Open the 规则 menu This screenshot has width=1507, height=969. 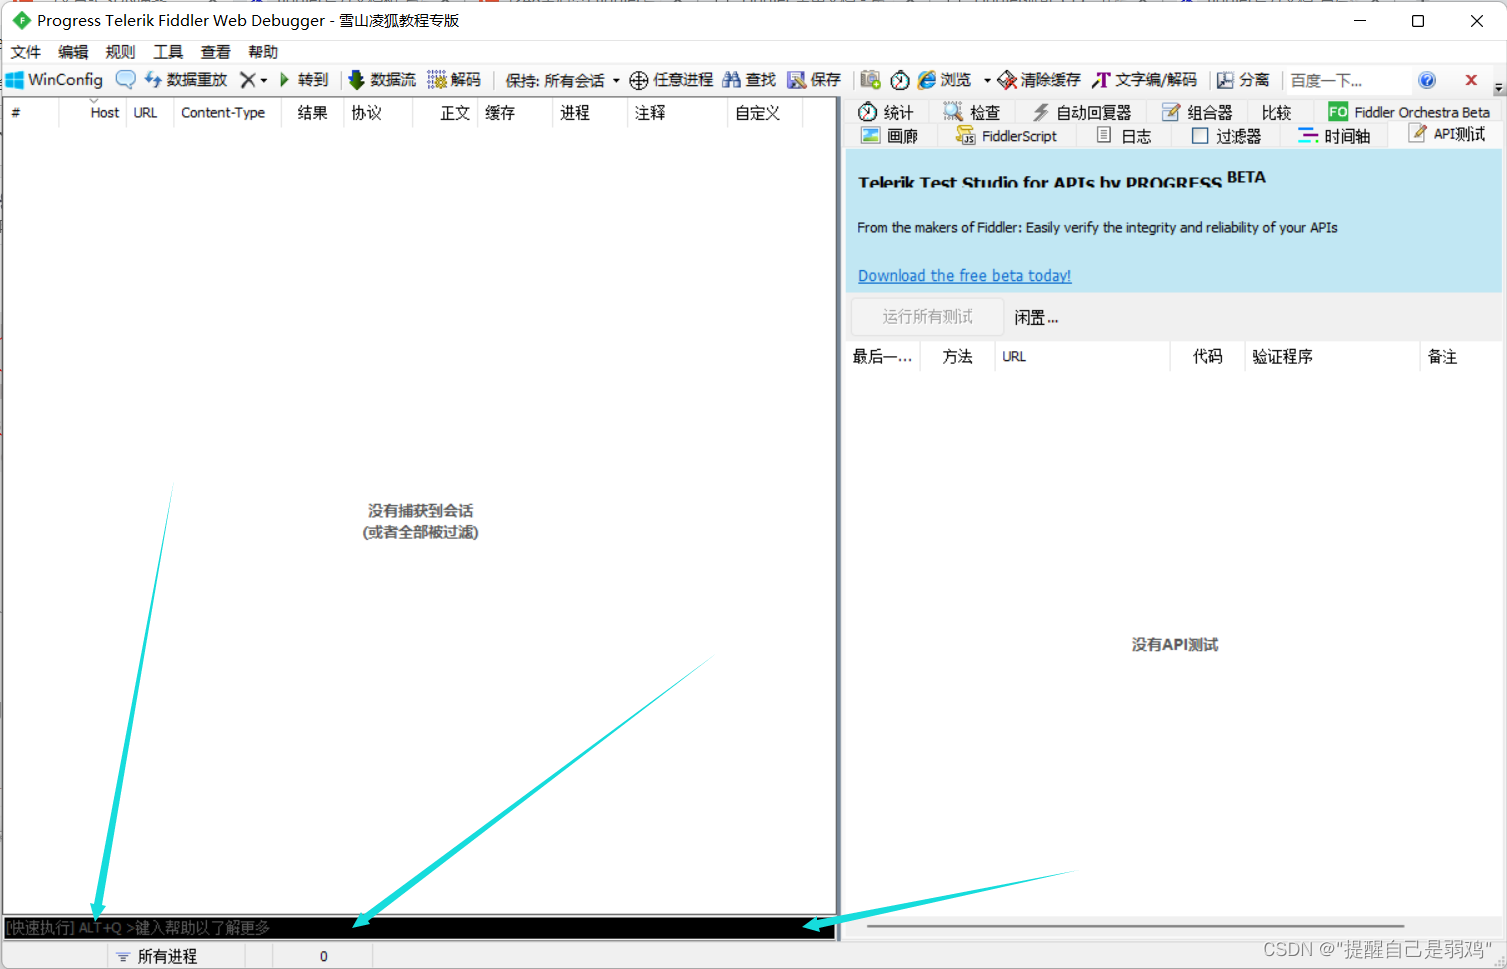pos(120,52)
